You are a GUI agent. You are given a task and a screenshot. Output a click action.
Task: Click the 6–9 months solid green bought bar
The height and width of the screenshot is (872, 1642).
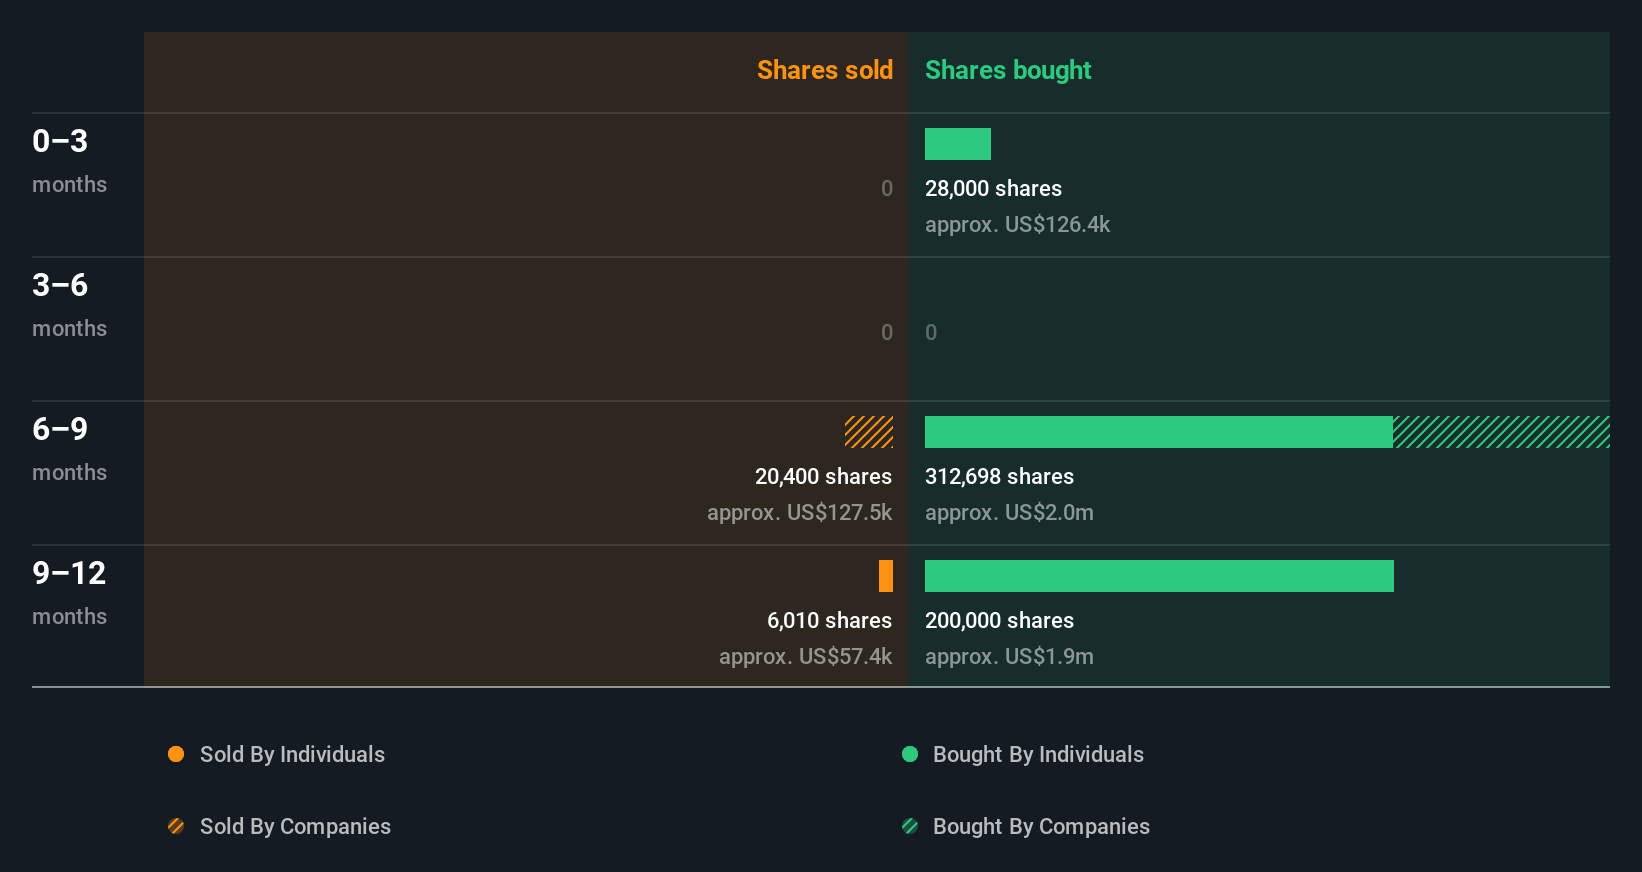tap(1159, 432)
